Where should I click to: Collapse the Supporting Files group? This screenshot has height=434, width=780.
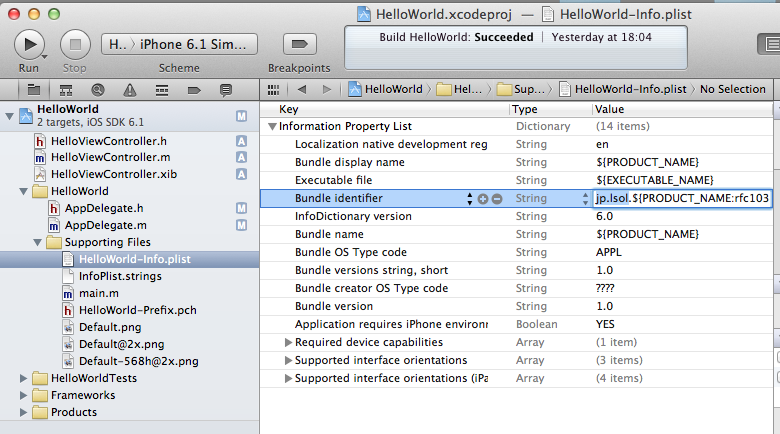[37, 242]
